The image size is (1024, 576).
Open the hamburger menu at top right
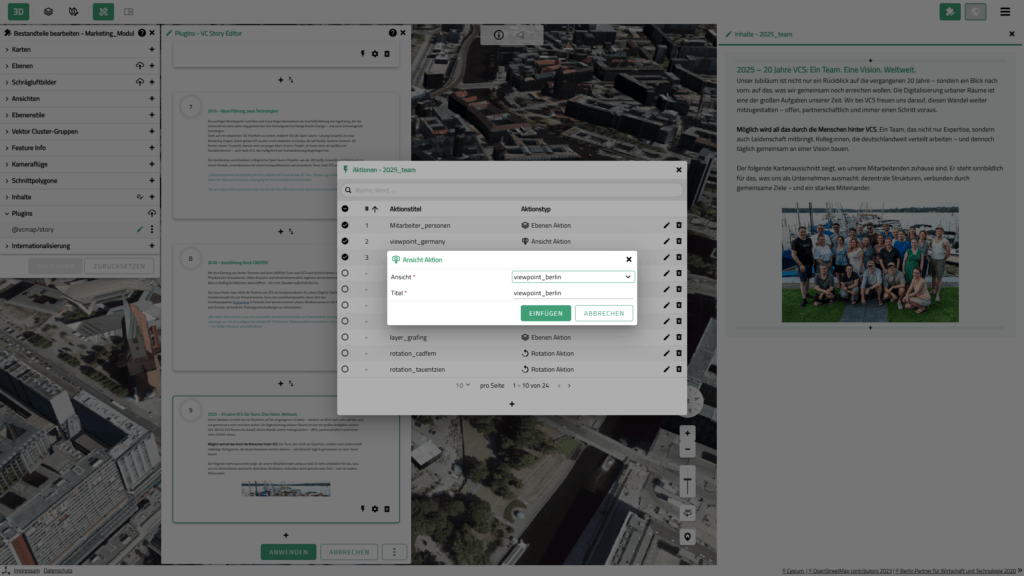pos(1005,11)
